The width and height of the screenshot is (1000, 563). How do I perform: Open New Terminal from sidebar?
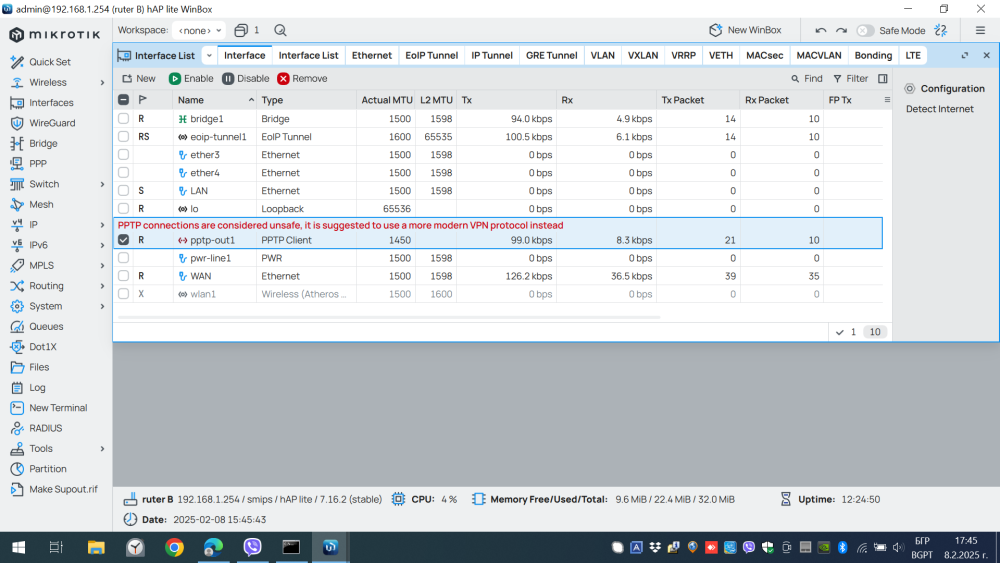(57, 408)
